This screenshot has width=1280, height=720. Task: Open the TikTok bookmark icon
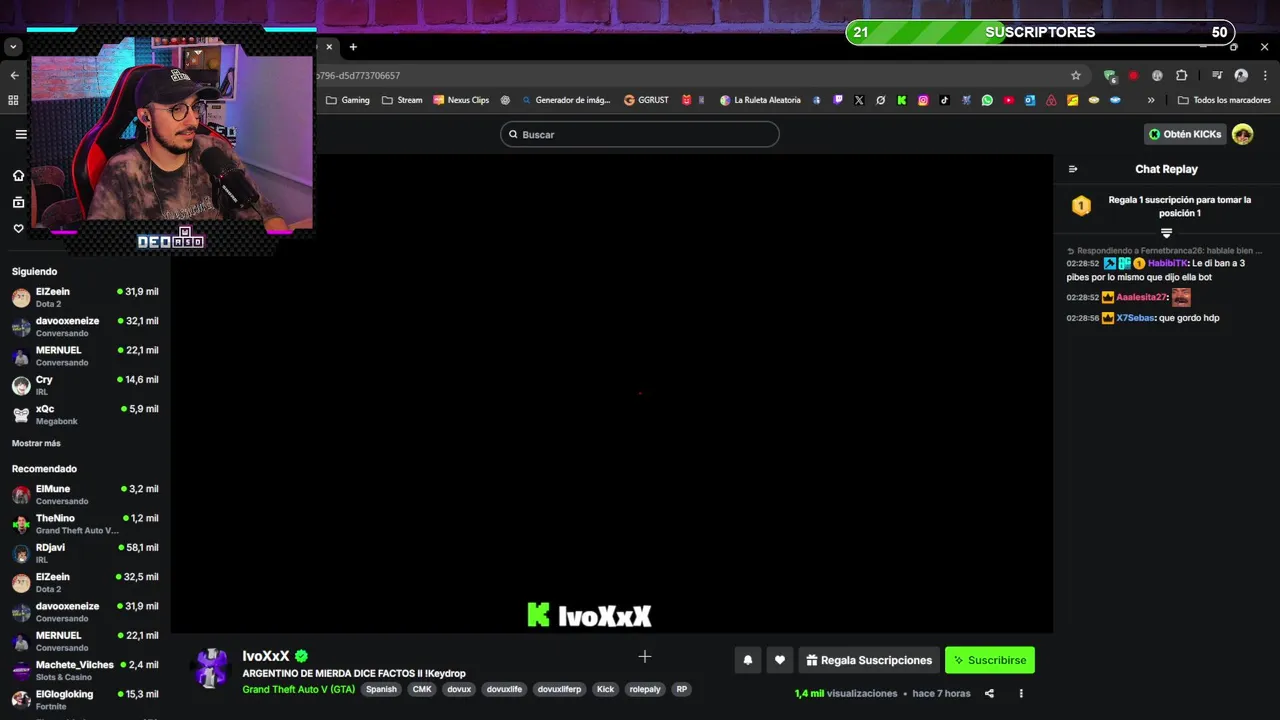point(944,100)
